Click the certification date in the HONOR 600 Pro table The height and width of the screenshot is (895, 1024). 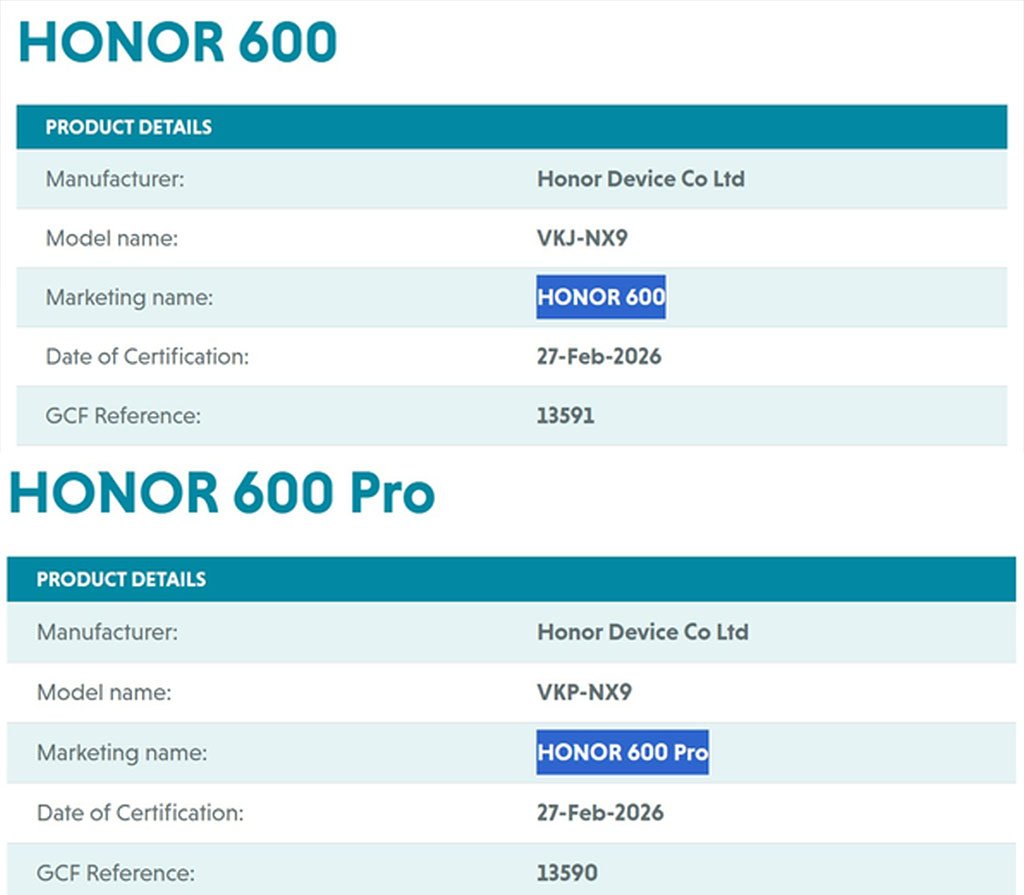pos(600,813)
